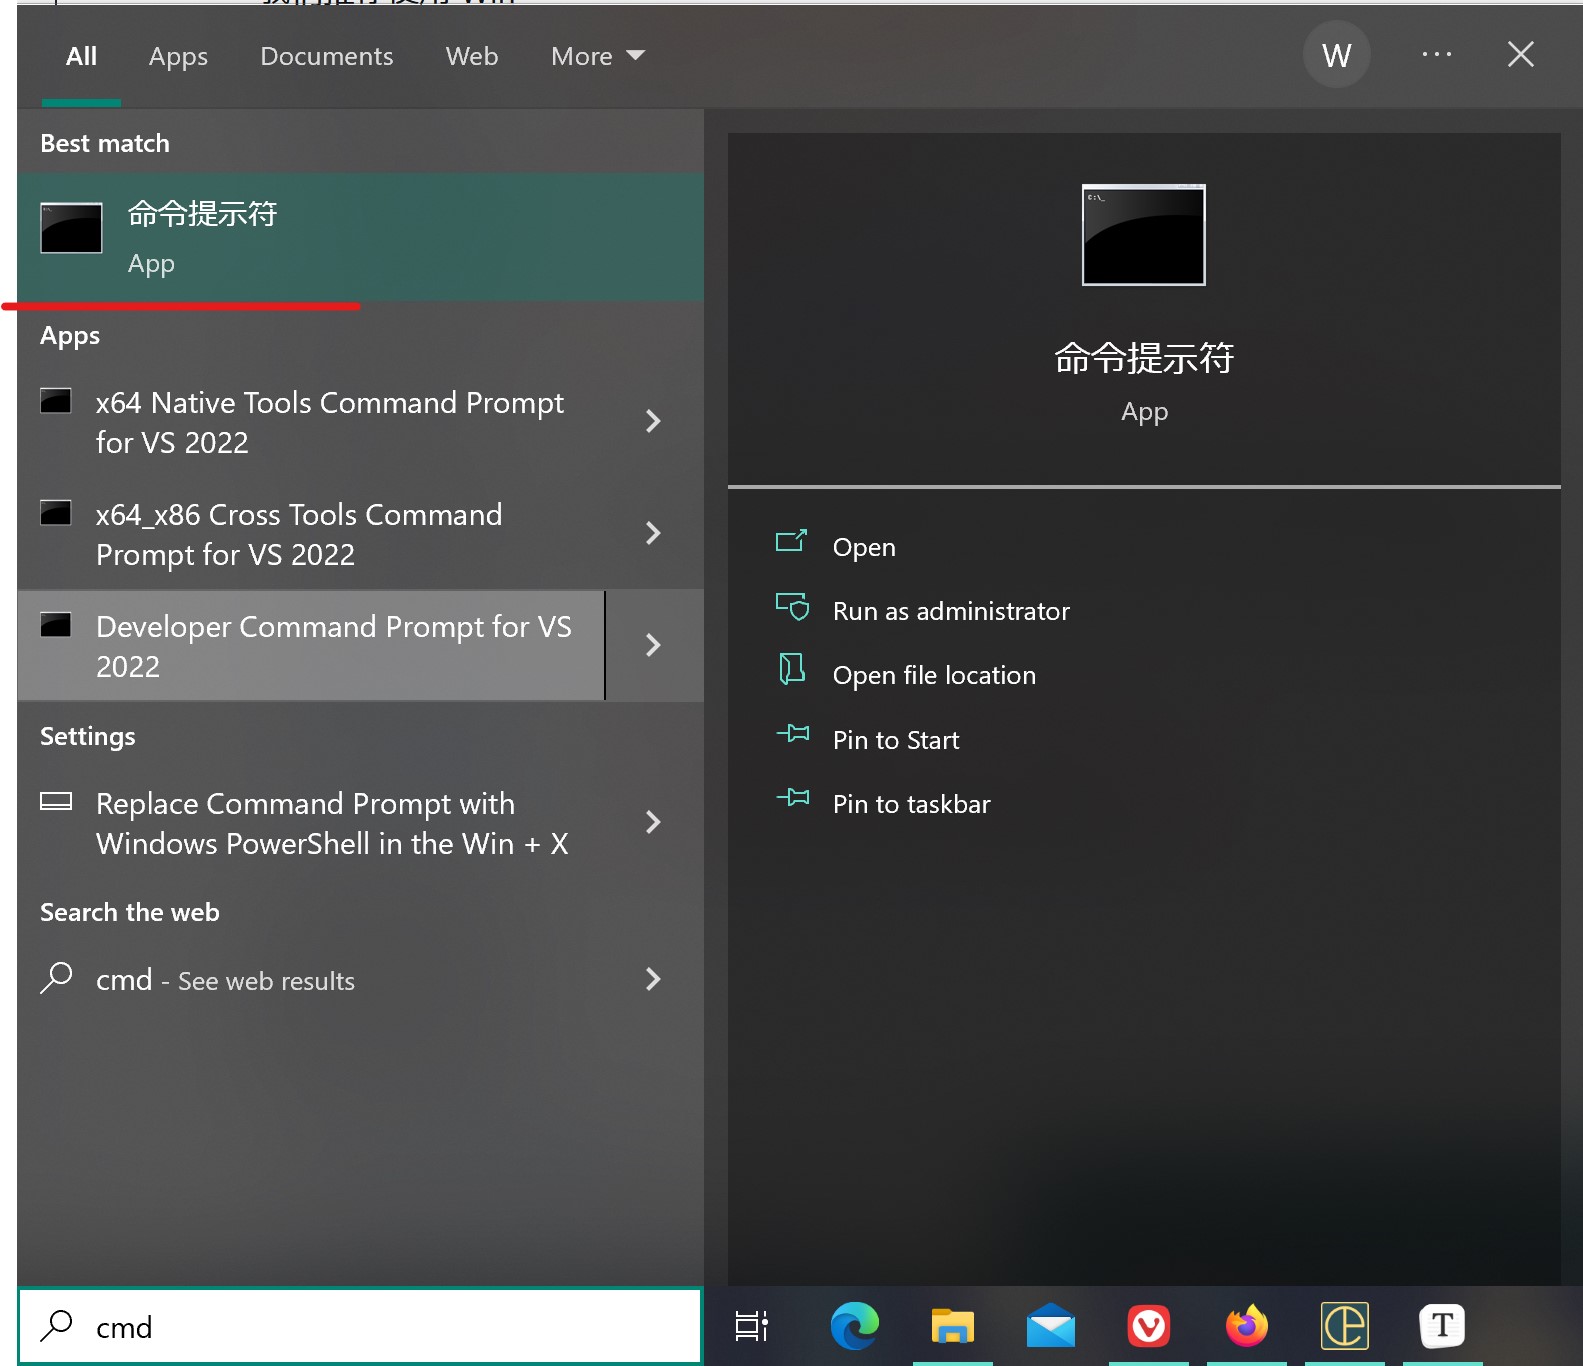Expand Developer Command Prompt for VS 2022 arrow
Screen dimensions: 1583x1366
[653, 645]
